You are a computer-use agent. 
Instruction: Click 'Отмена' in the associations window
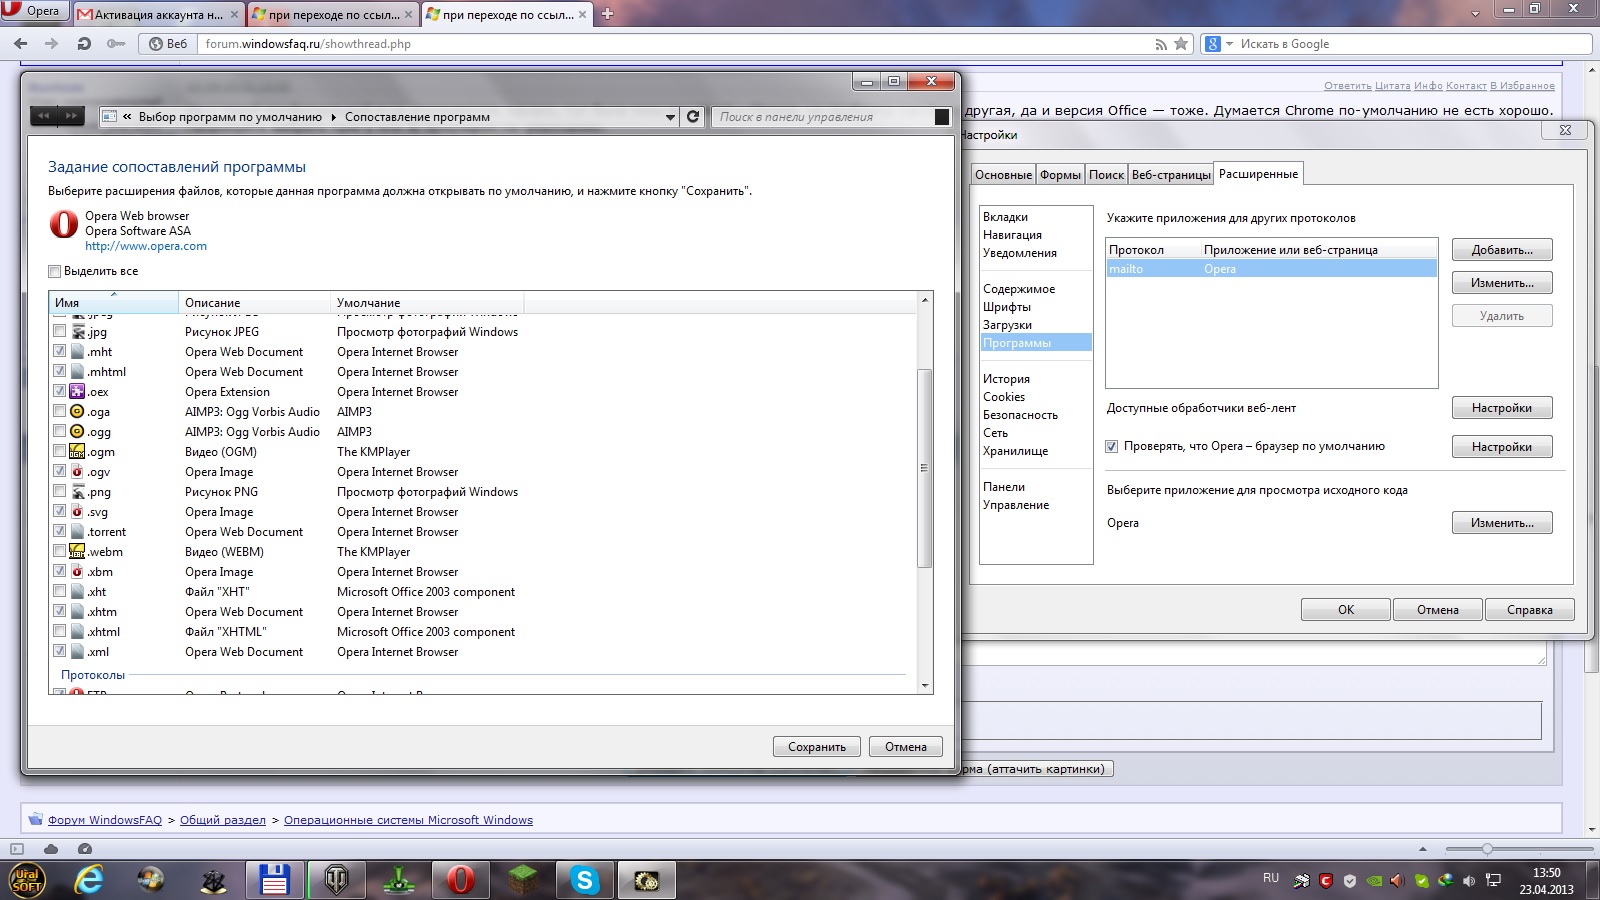coord(906,747)
